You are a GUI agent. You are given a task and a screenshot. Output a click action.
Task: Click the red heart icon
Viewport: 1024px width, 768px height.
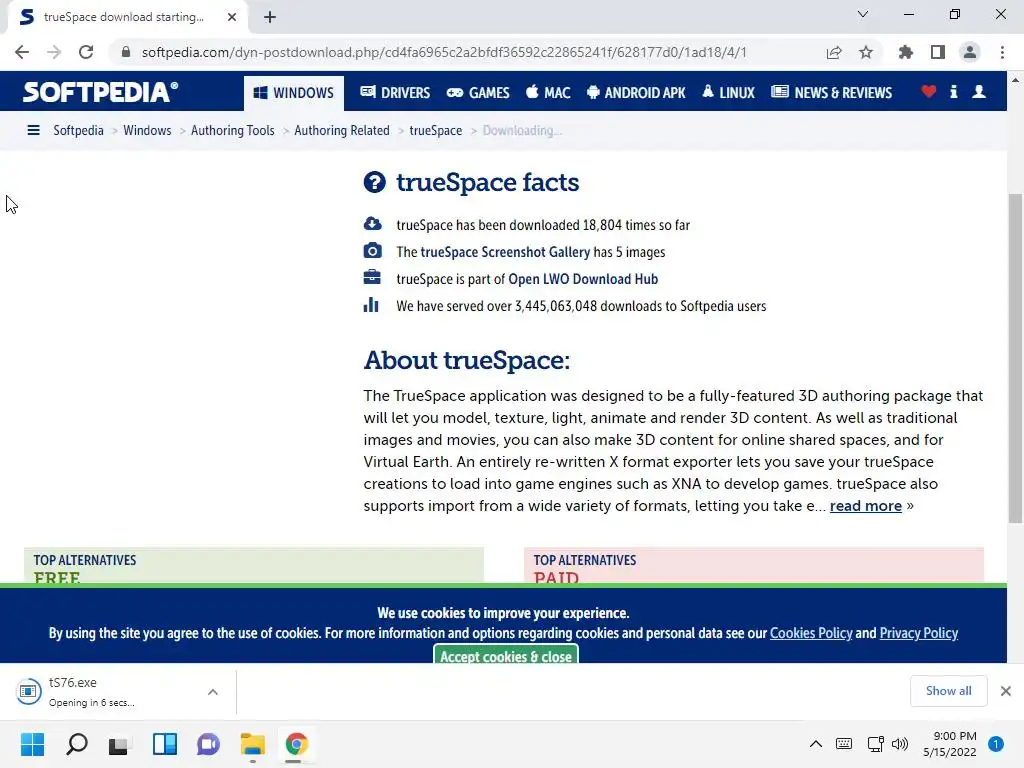(x=928, y=92)
